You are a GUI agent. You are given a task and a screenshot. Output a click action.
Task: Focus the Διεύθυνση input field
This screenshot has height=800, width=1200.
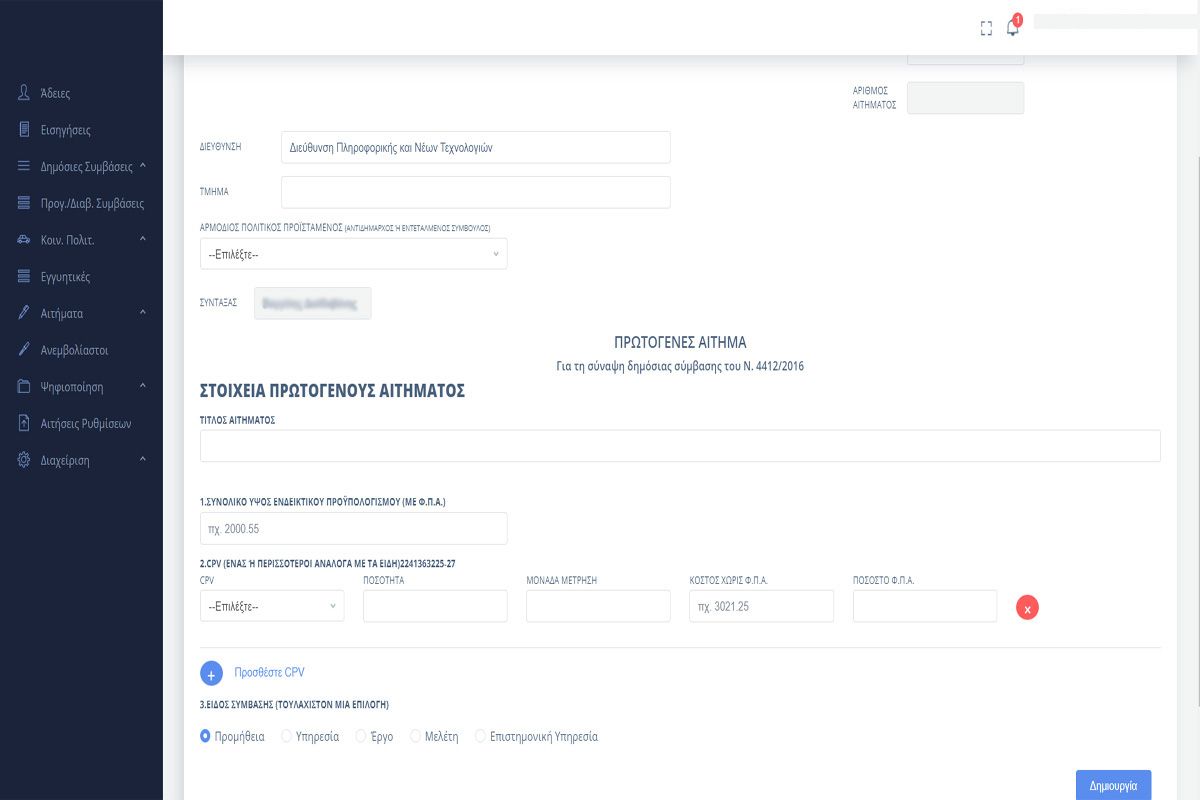coord(476,147)
